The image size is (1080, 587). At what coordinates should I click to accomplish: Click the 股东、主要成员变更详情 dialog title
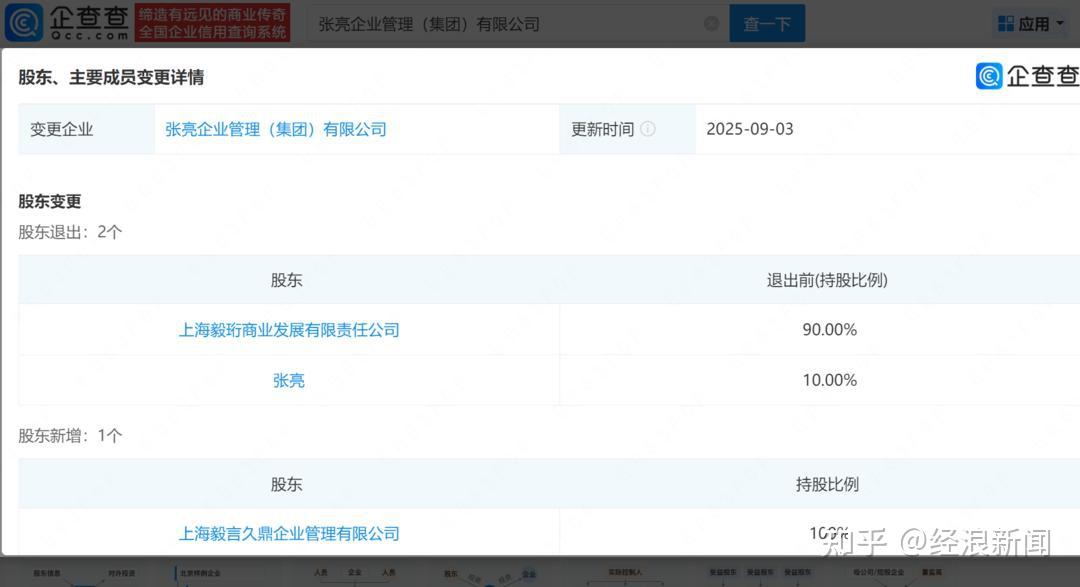111,77
